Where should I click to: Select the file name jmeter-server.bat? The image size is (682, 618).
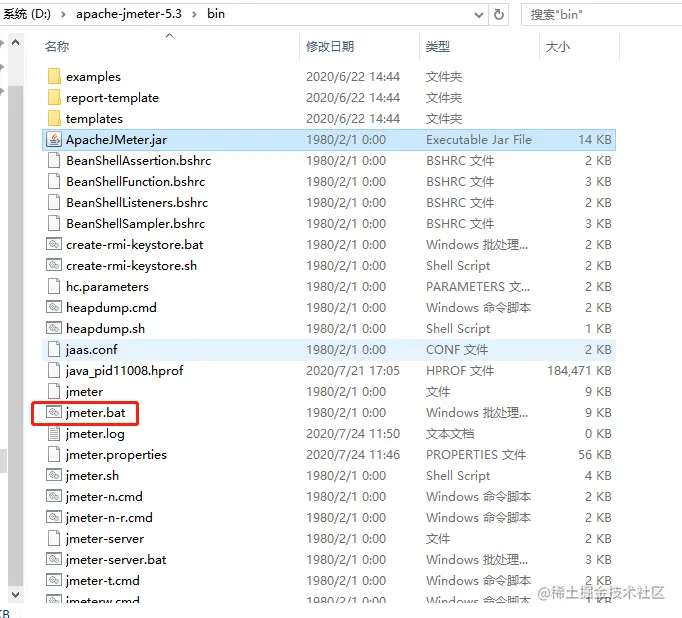[116, 559]
